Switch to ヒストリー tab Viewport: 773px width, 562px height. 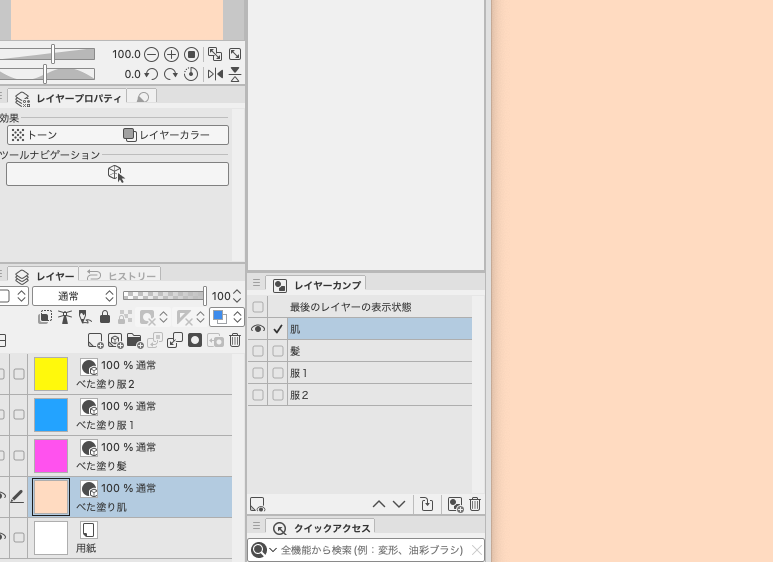click(120, 277)
